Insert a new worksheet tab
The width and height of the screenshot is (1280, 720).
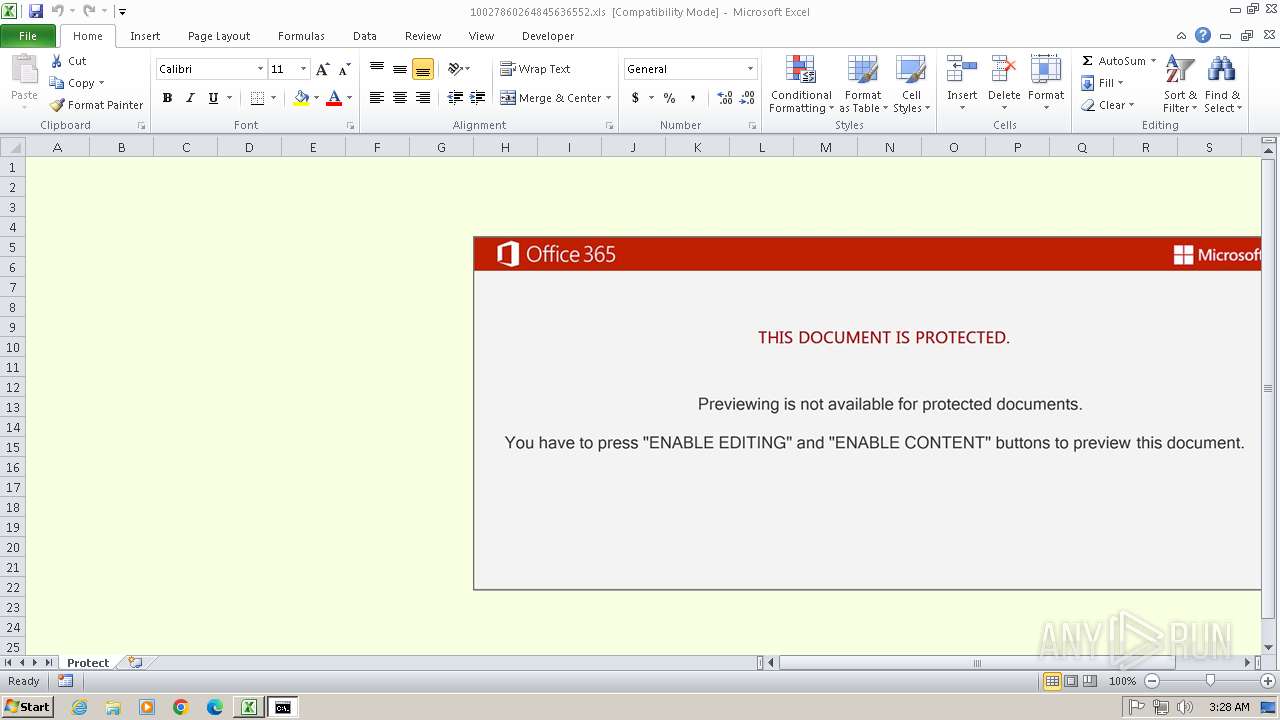coord(135,663)
